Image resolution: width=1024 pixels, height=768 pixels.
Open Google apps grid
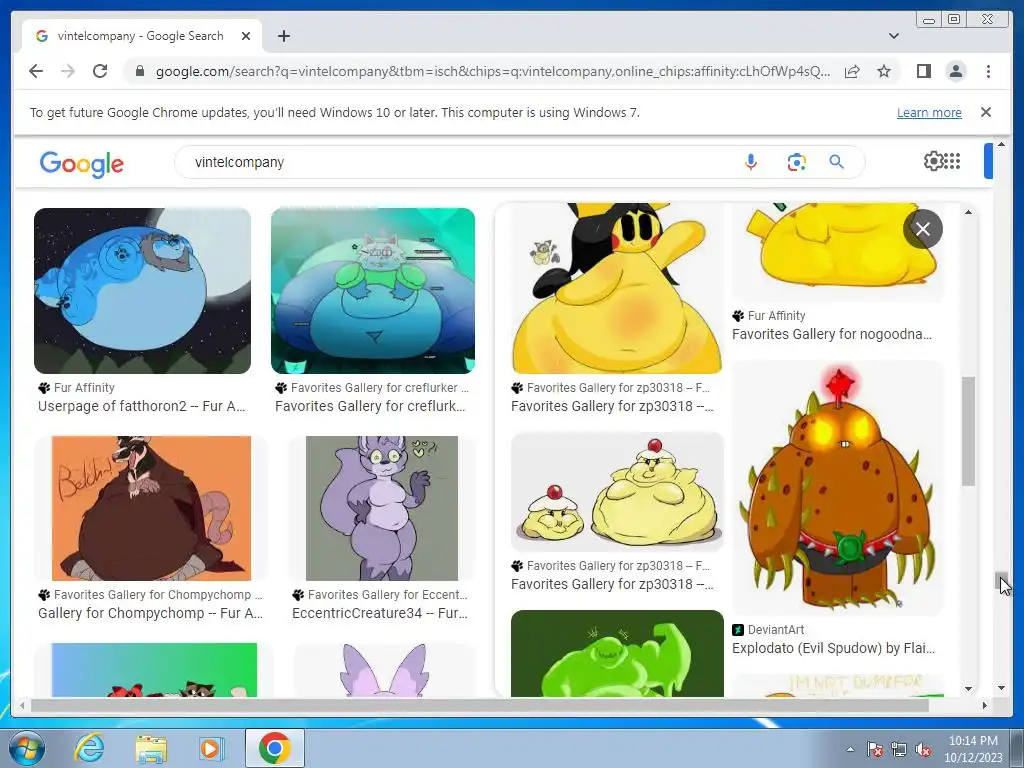[x=952, y=161]
